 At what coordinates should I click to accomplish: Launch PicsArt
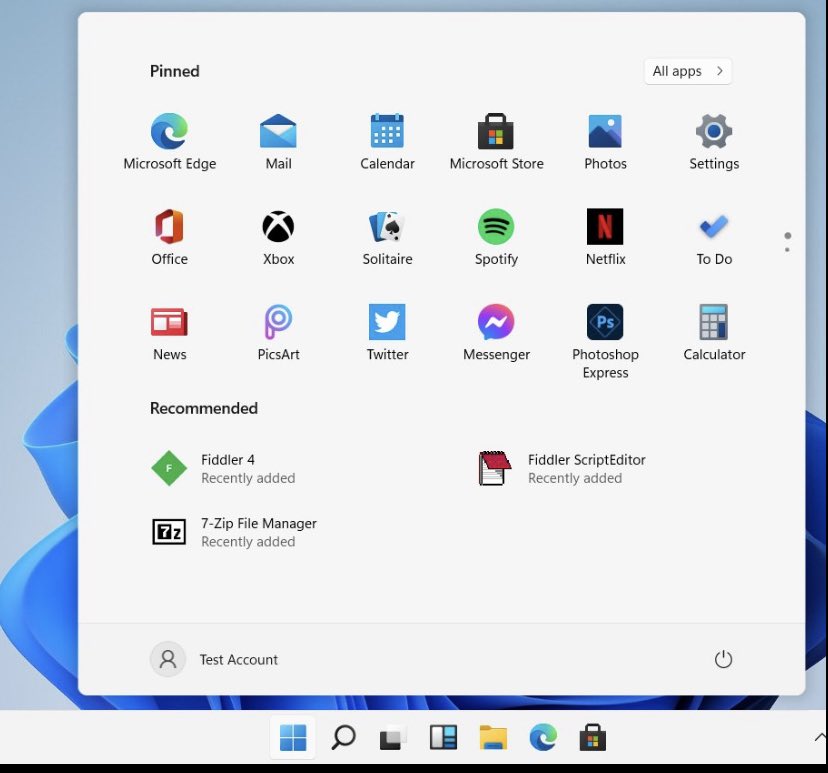[278, 333]
